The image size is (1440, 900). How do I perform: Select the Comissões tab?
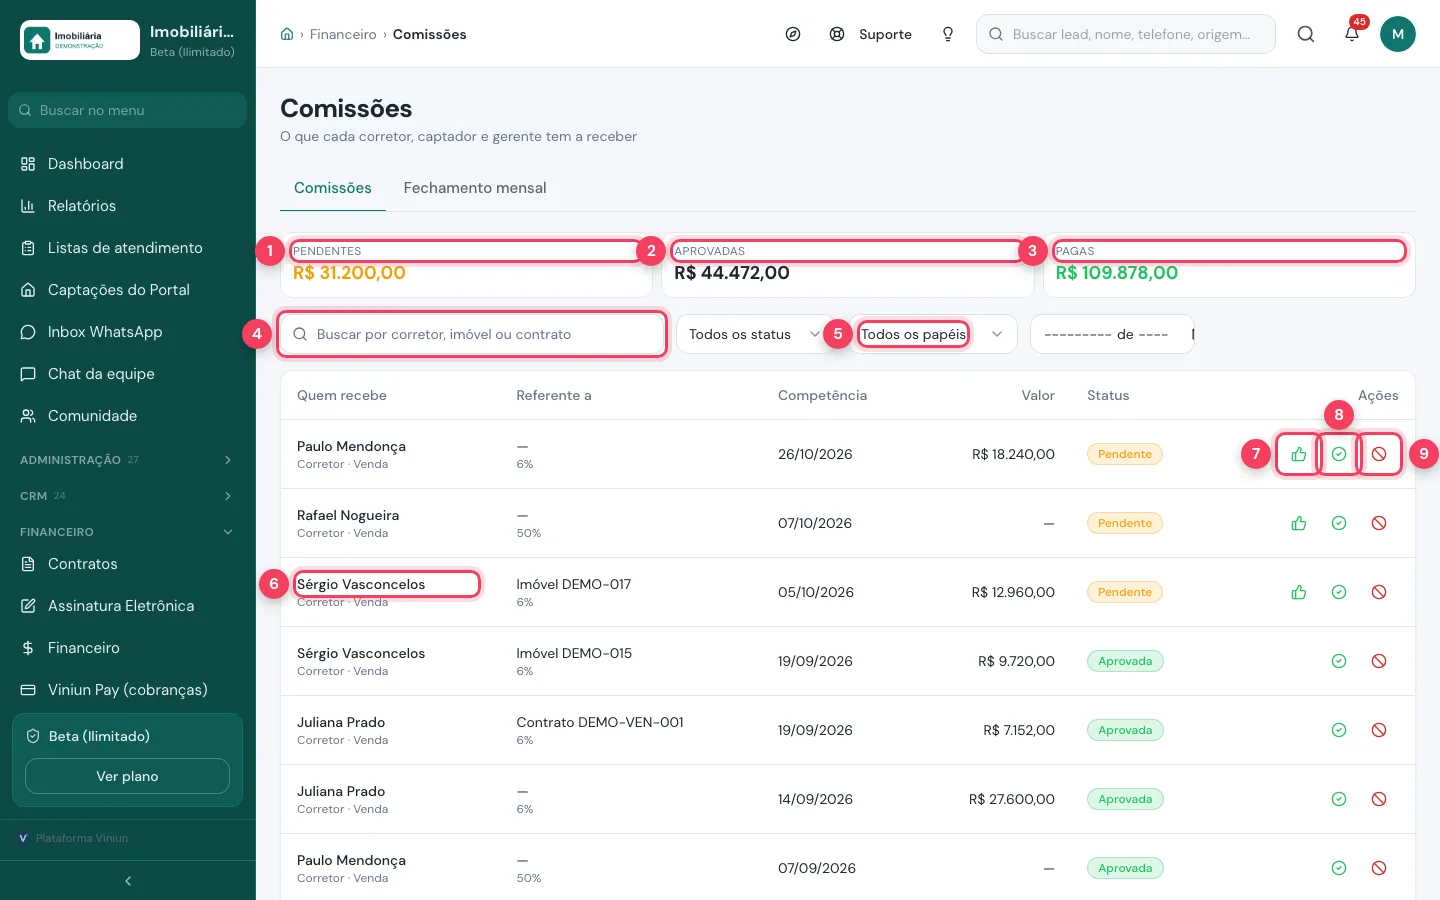(333, 188)
